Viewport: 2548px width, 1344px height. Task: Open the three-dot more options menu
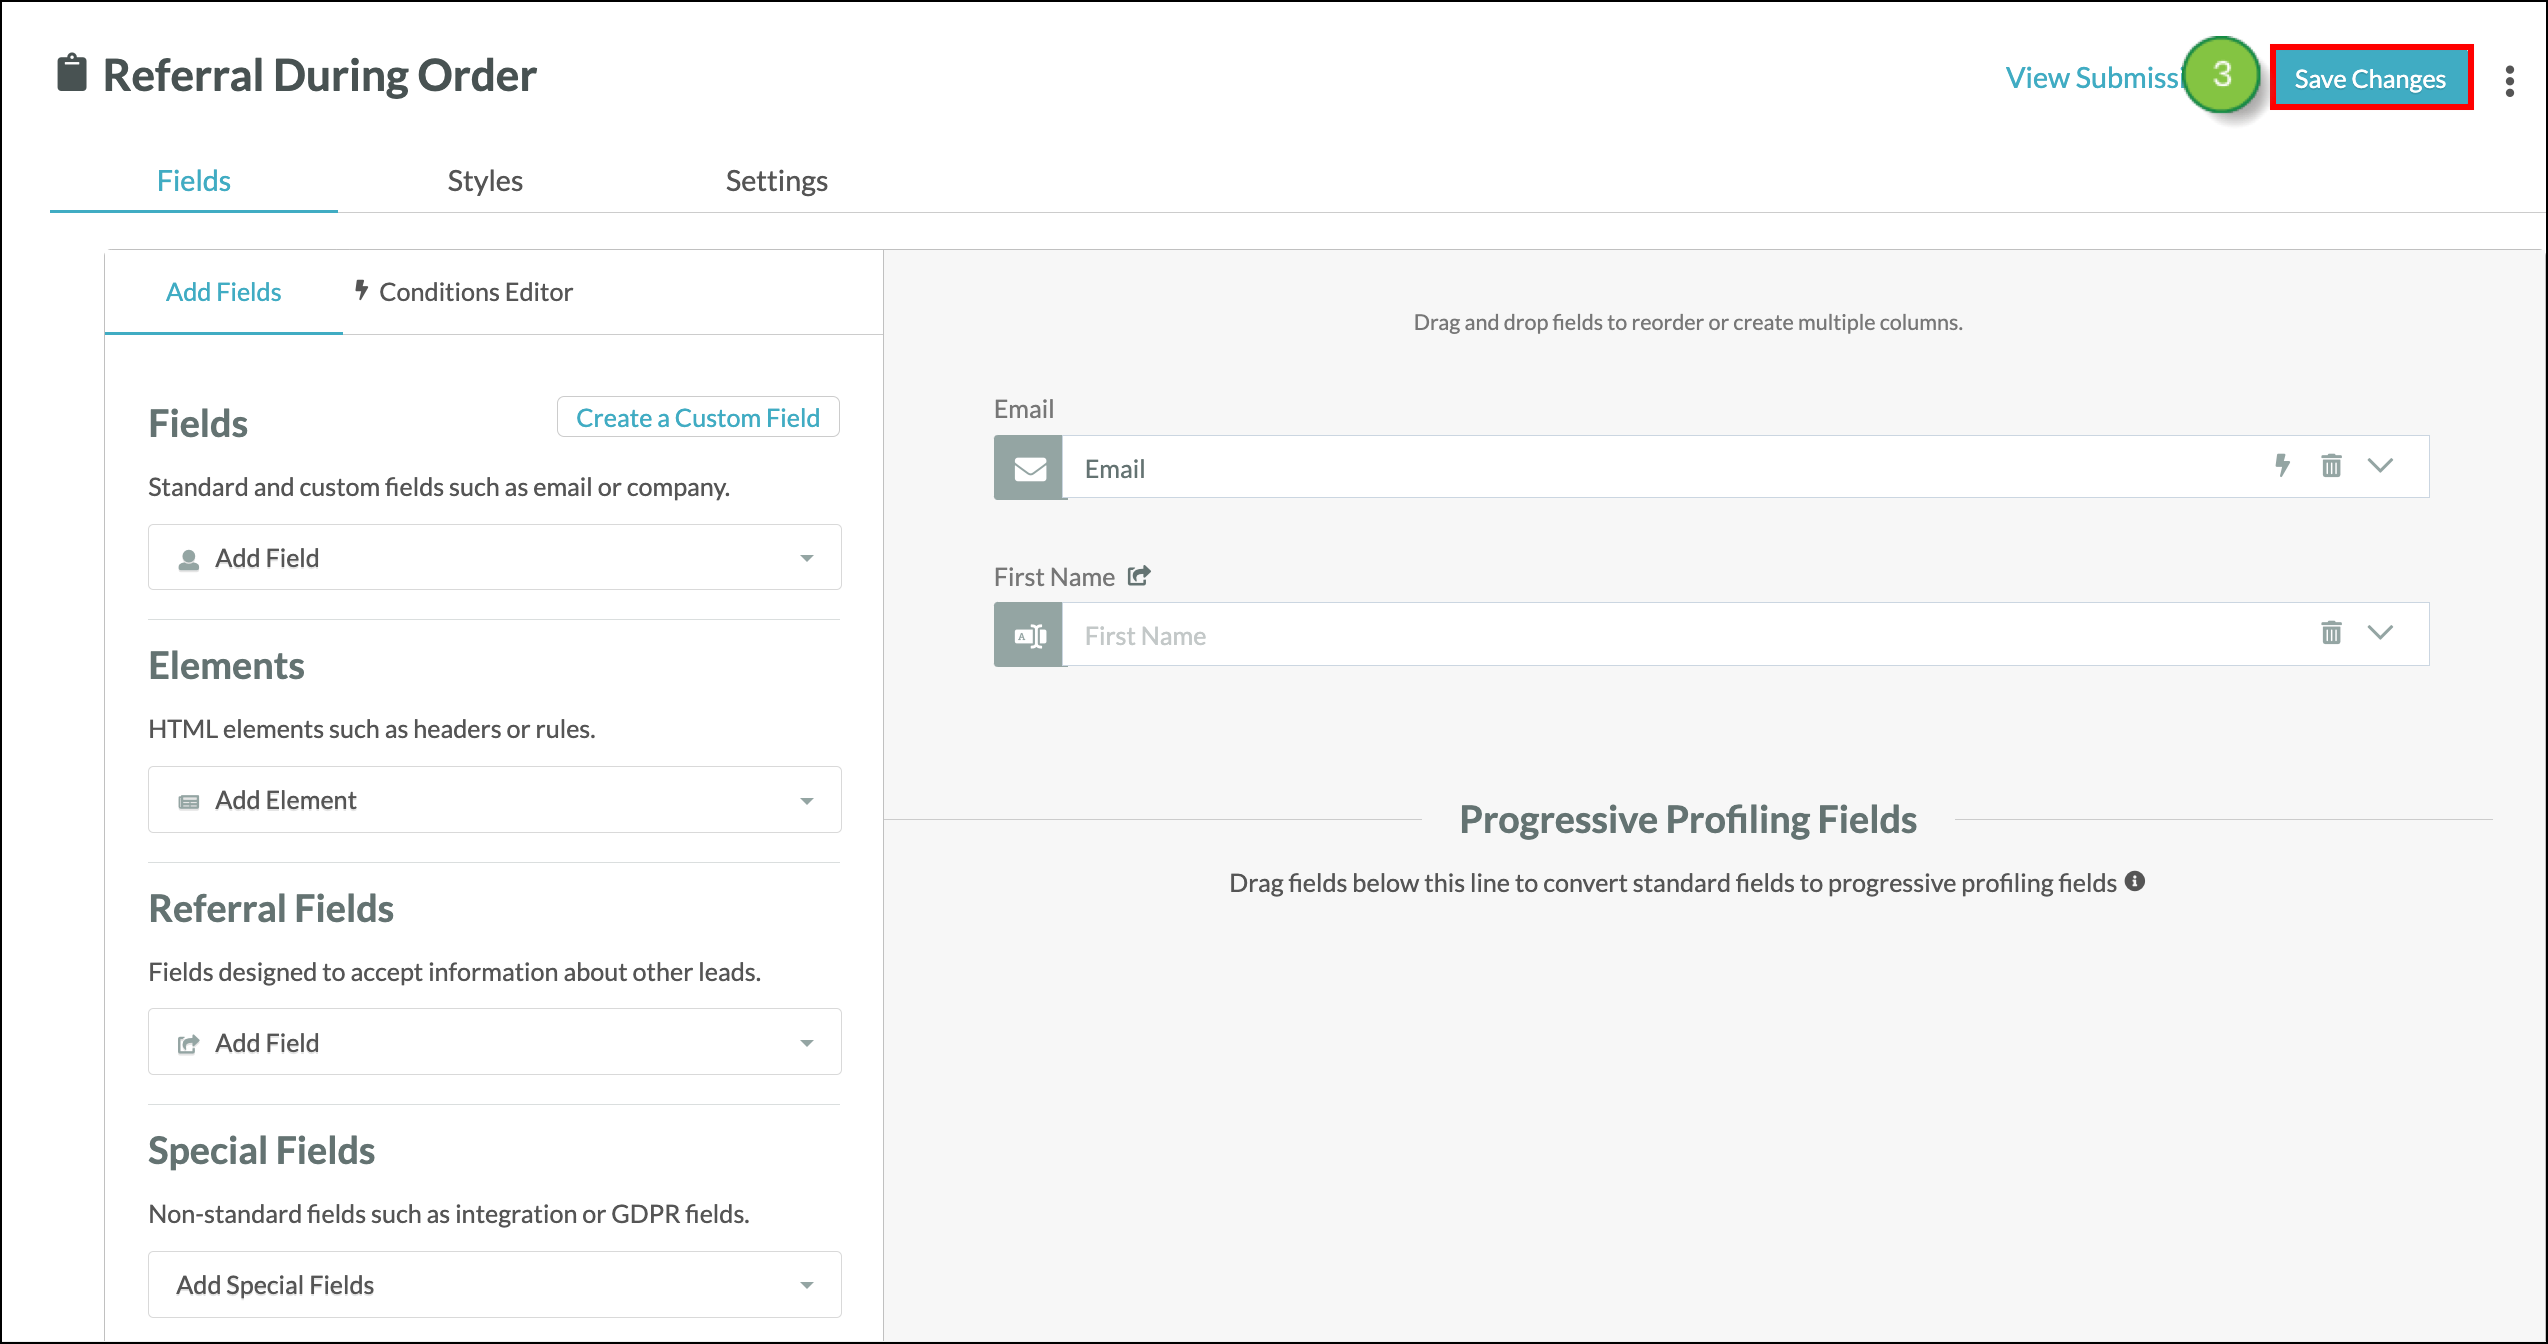(2509, 81)
